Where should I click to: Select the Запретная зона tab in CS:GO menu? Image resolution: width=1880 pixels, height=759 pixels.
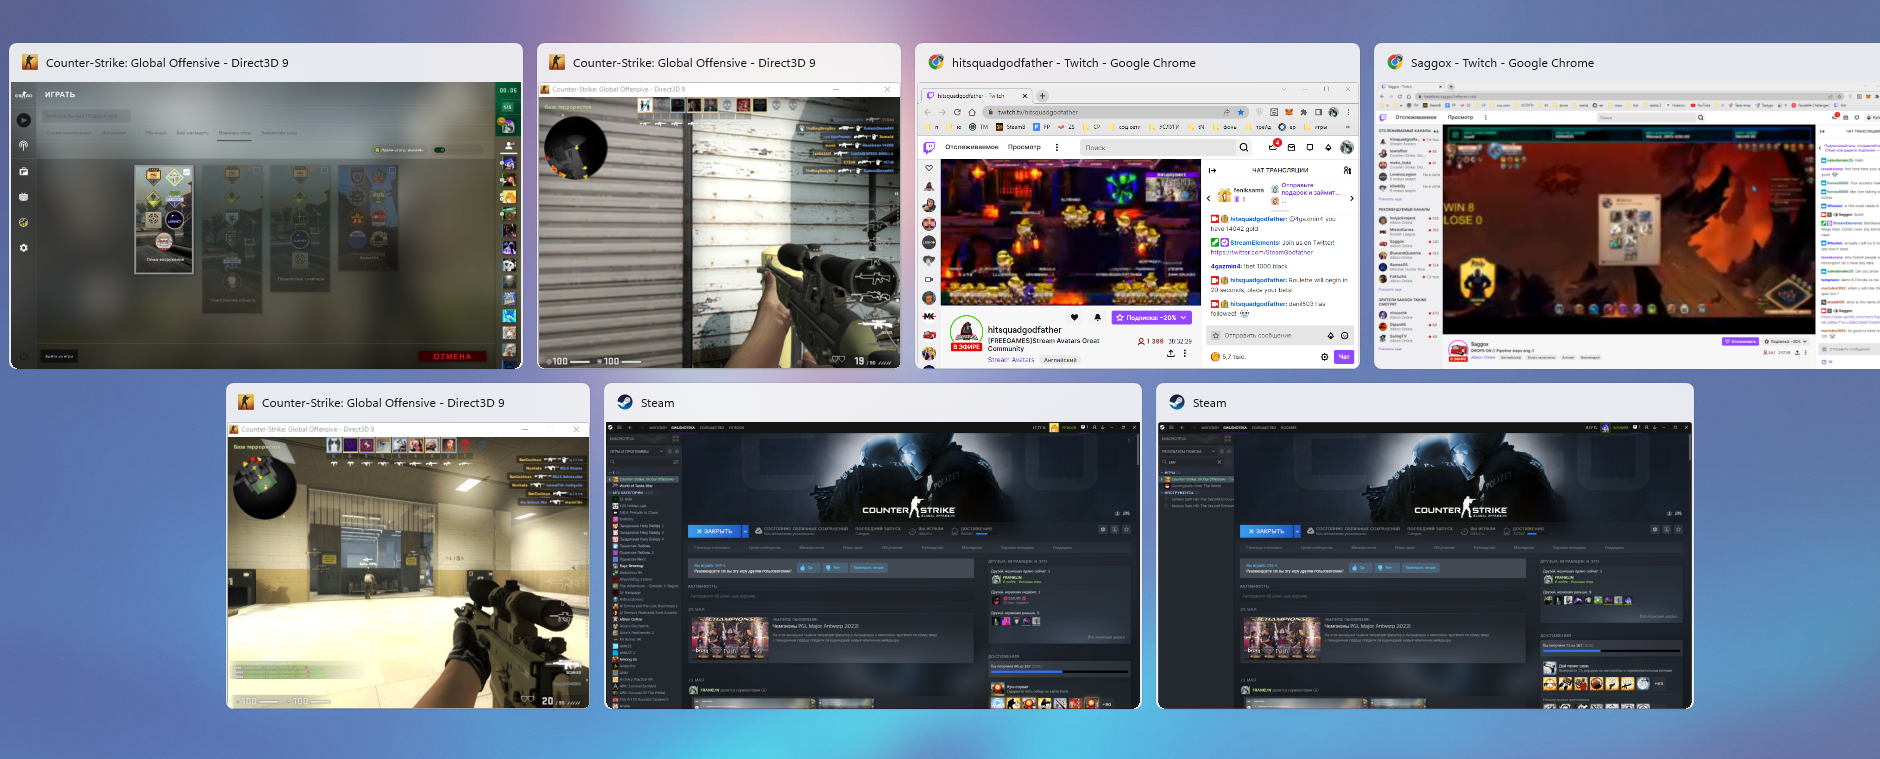[279, 133]
